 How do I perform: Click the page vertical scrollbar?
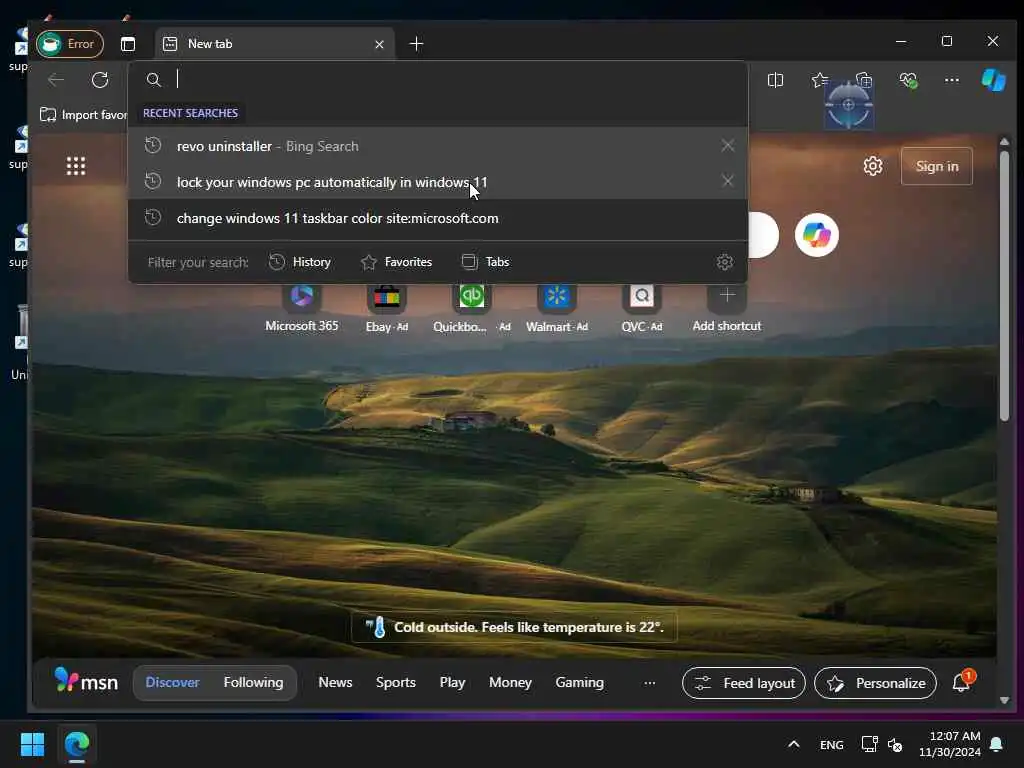[1004, 286]
